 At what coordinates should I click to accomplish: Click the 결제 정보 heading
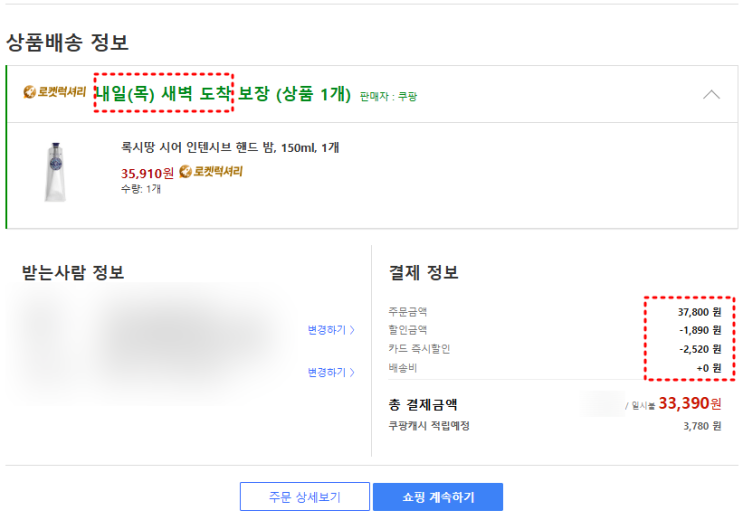[x=423, y=273]
